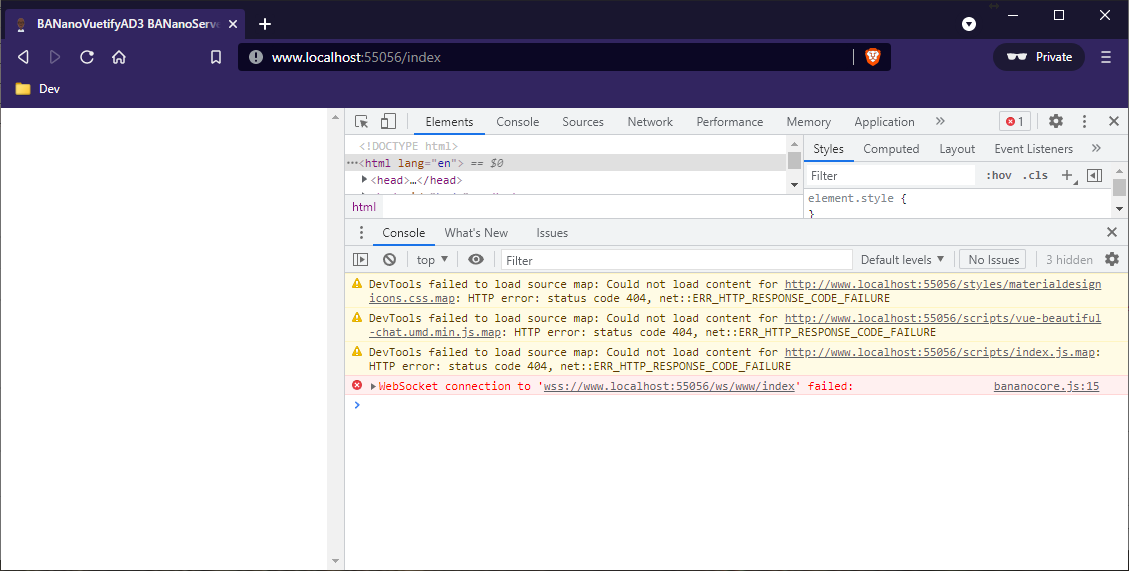
Task: Add new style rule plus icon
Action: (x=1068, y=176)
